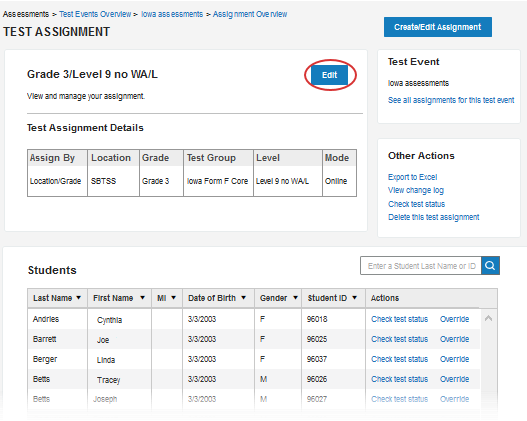Open the Date of Birth sort arrow
Screen dimensions: 527x421
(244, 298)
